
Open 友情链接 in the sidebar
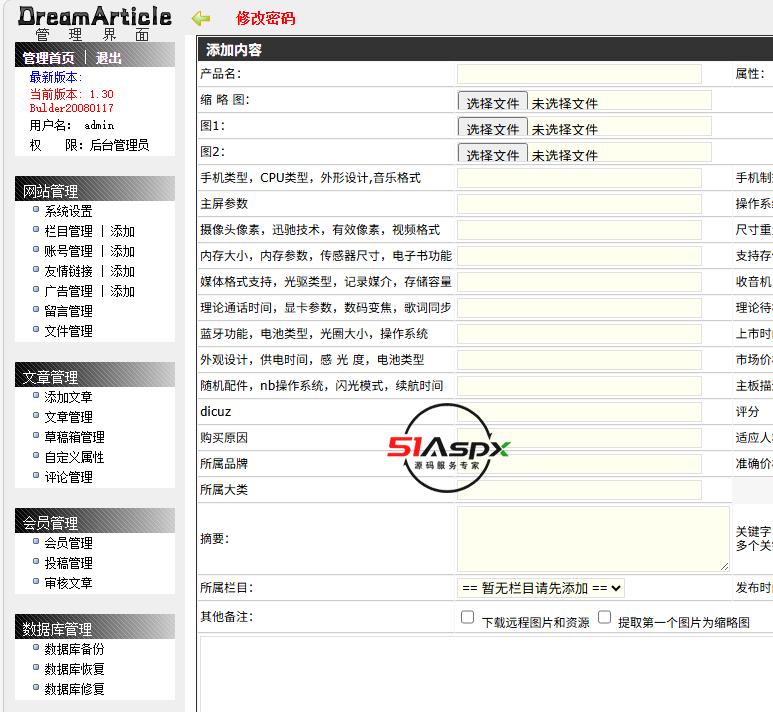click(69, 271)
